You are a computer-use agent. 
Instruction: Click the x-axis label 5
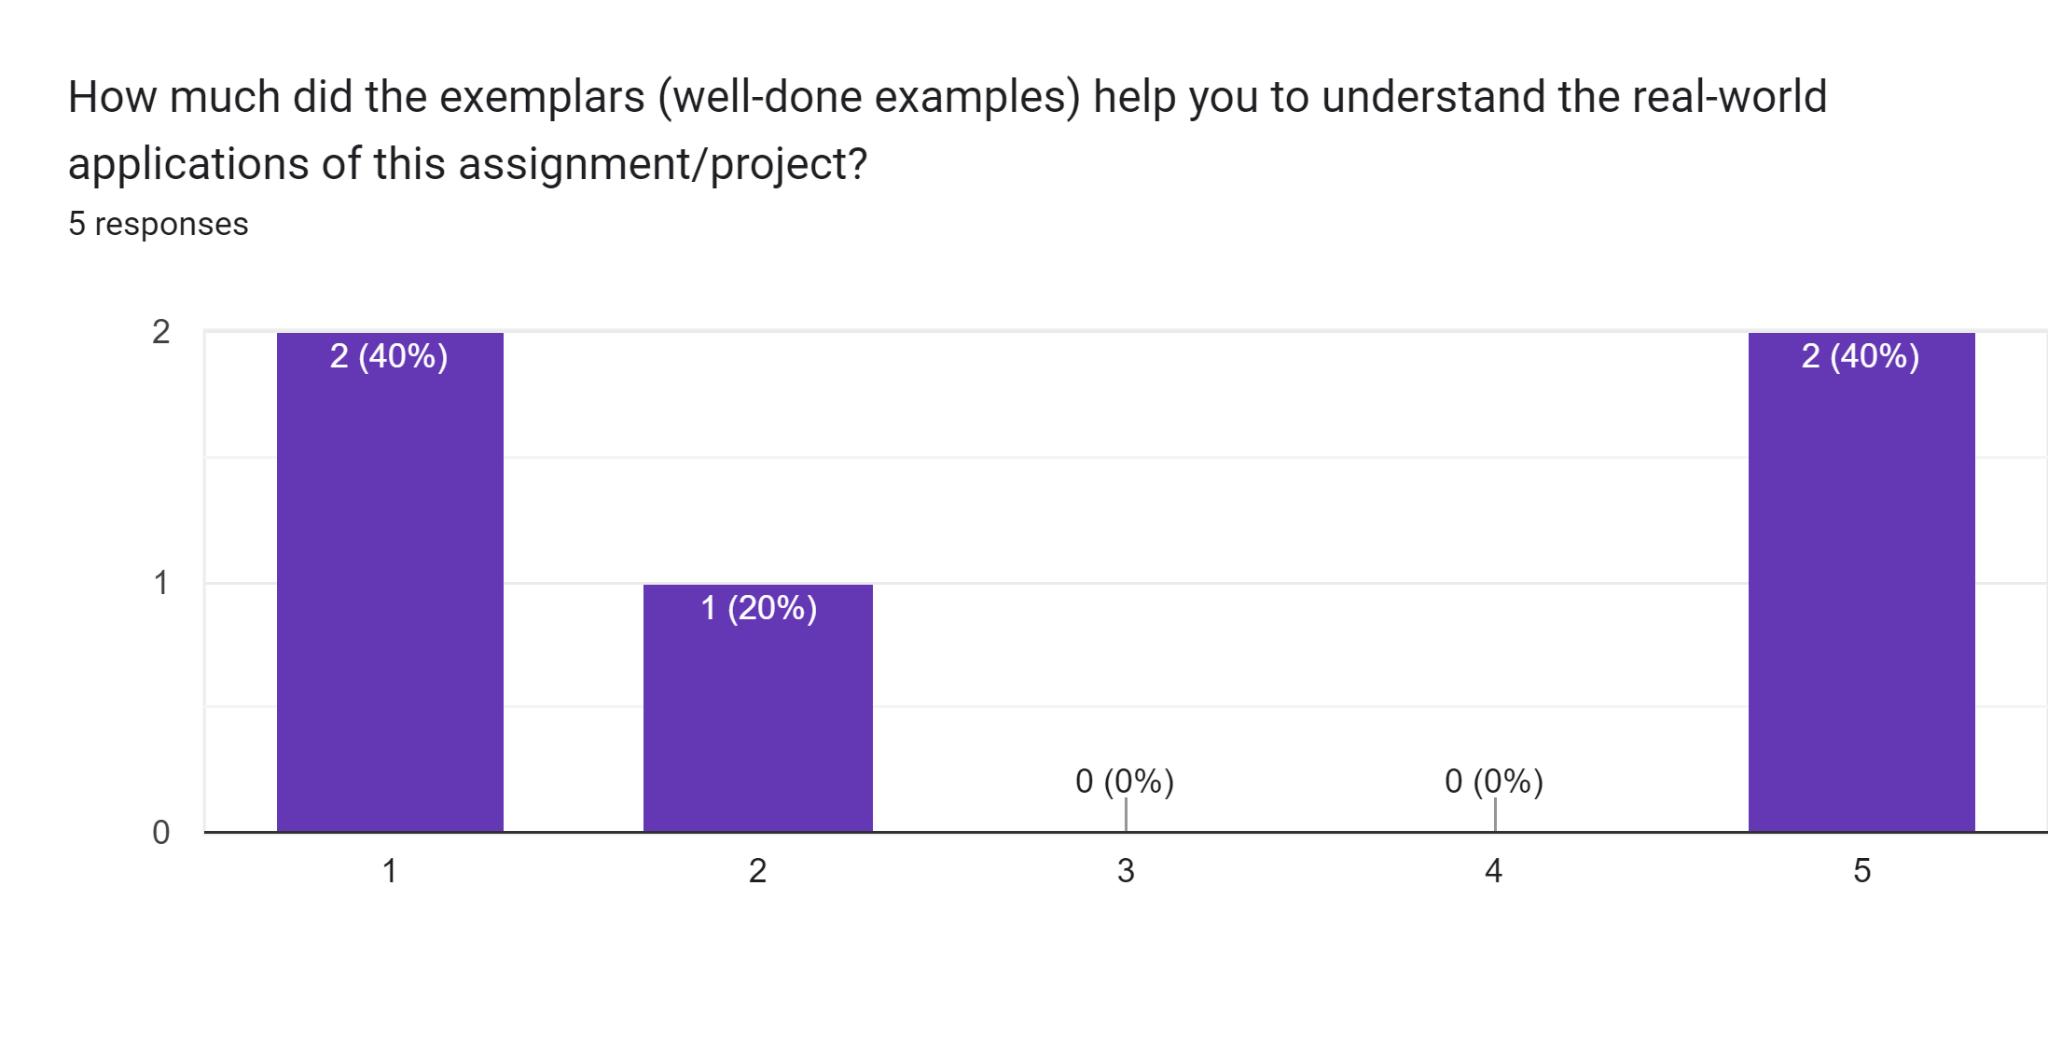[x=1862, y=871]
